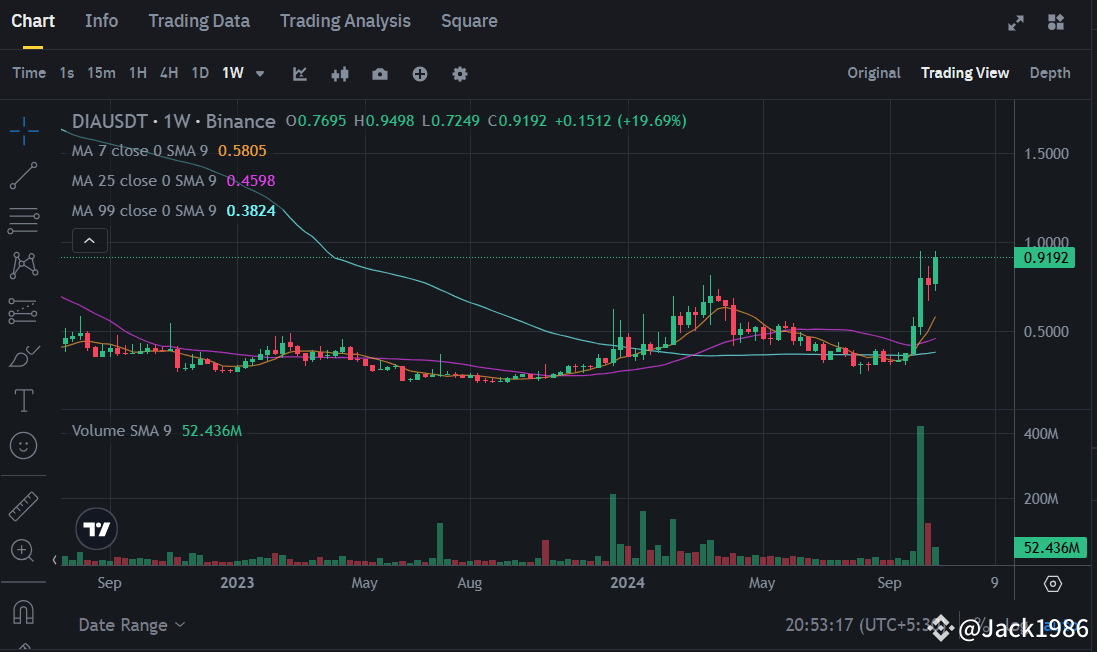Select the trend line drawing tool
Image resolution: width=1097 pixels, height=652 pixels.
point(24,175)
